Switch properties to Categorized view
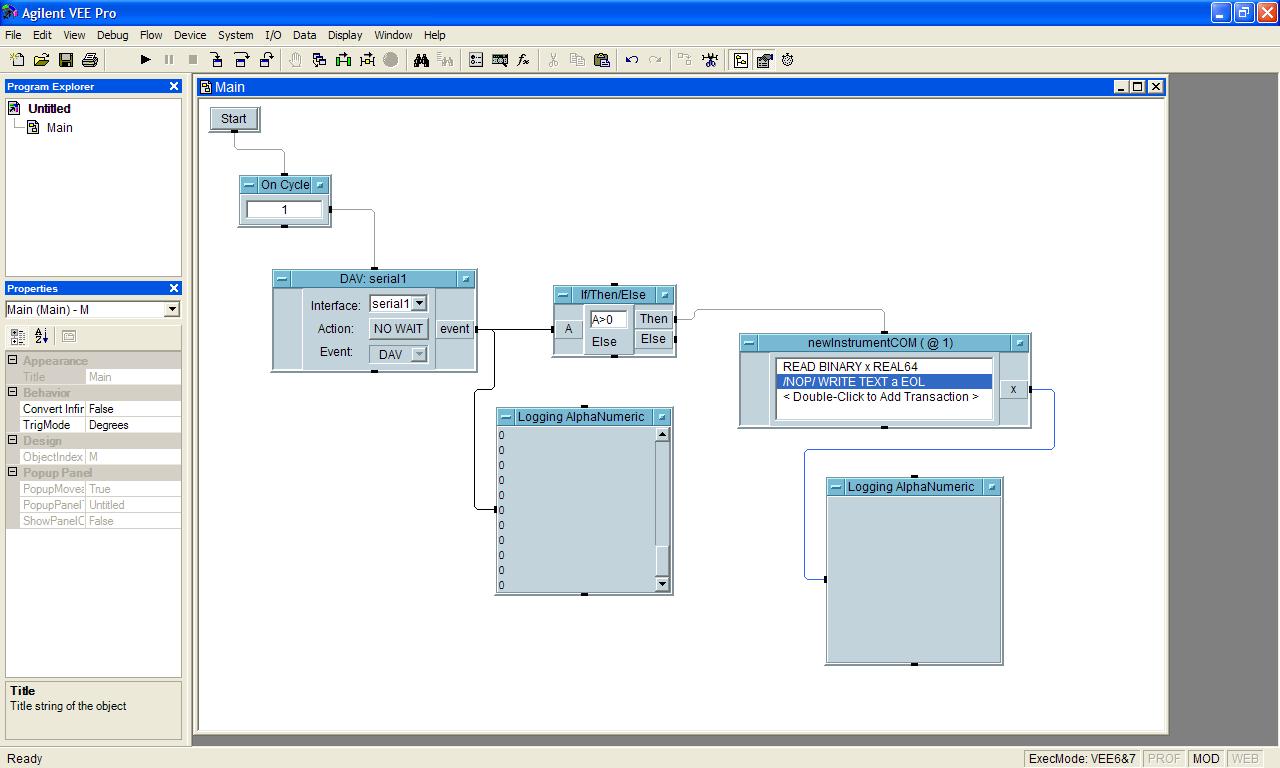 click(18, 336)
